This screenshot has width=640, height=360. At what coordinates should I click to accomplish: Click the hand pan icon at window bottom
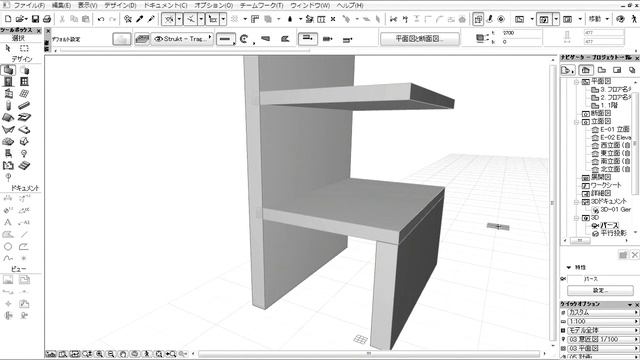(x=123, y=354)
